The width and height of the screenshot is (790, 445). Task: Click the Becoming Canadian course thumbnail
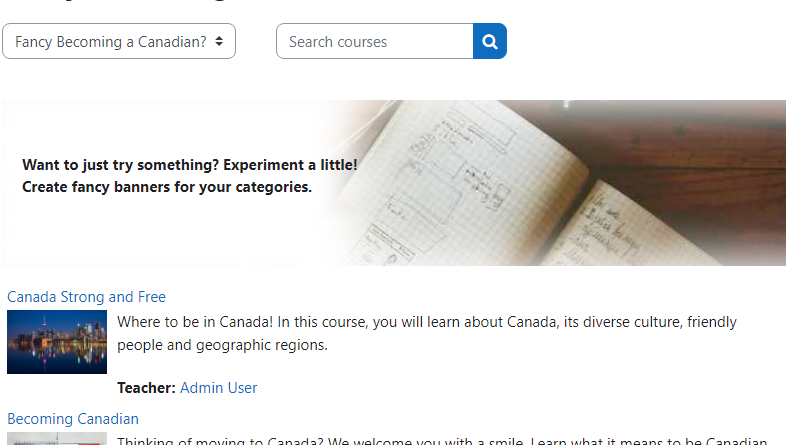(57, 438)
